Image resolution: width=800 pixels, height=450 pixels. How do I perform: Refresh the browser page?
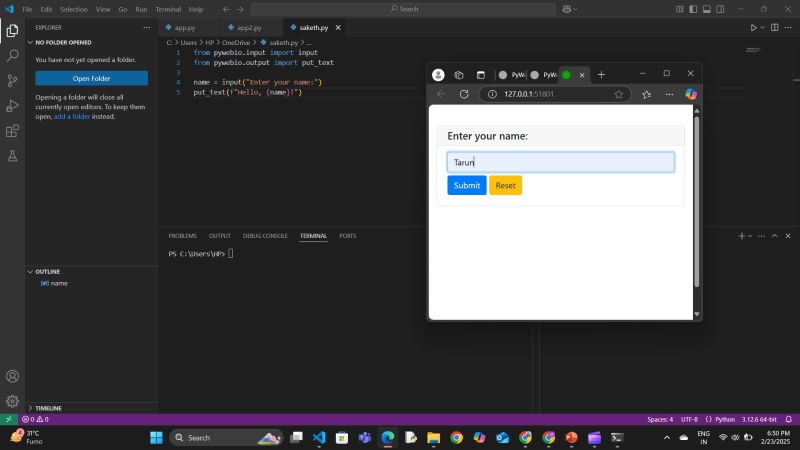point(464,94)
